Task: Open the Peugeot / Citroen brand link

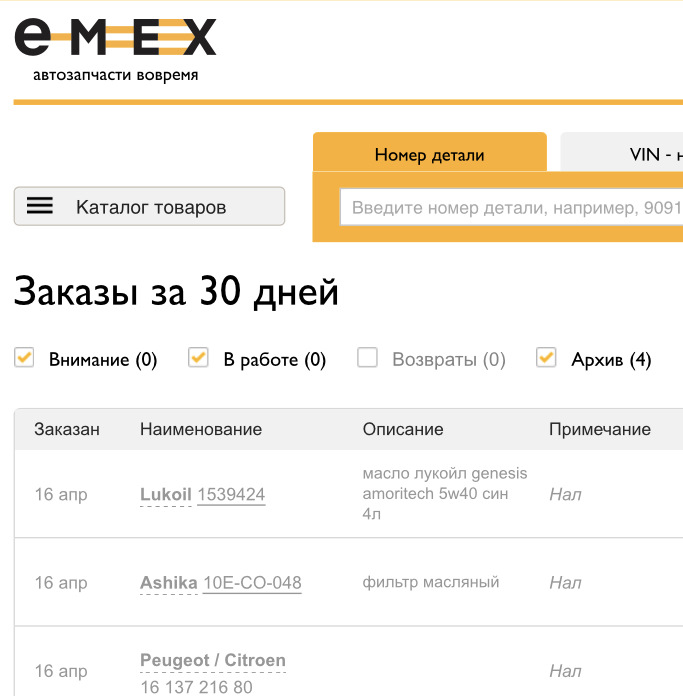Action: point(213,660)
